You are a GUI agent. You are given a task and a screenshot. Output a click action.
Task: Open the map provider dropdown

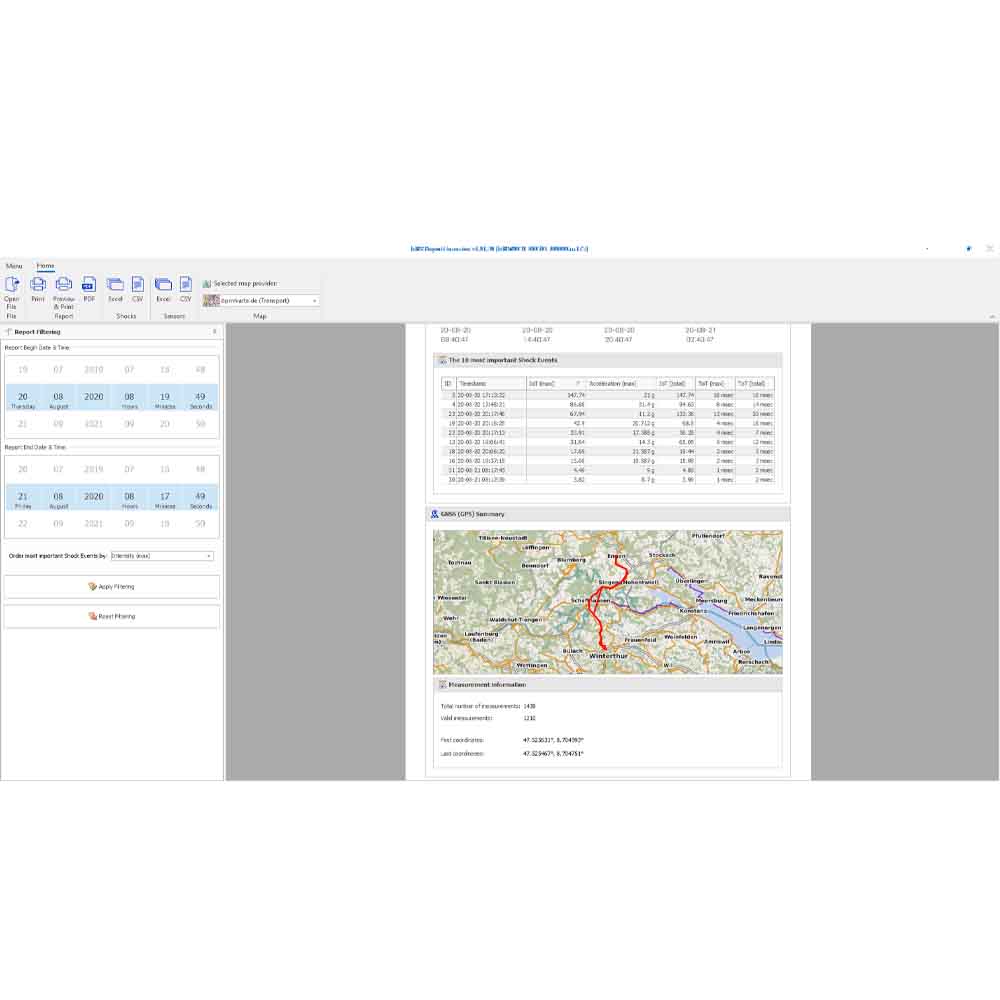click(x=315, y=300)
